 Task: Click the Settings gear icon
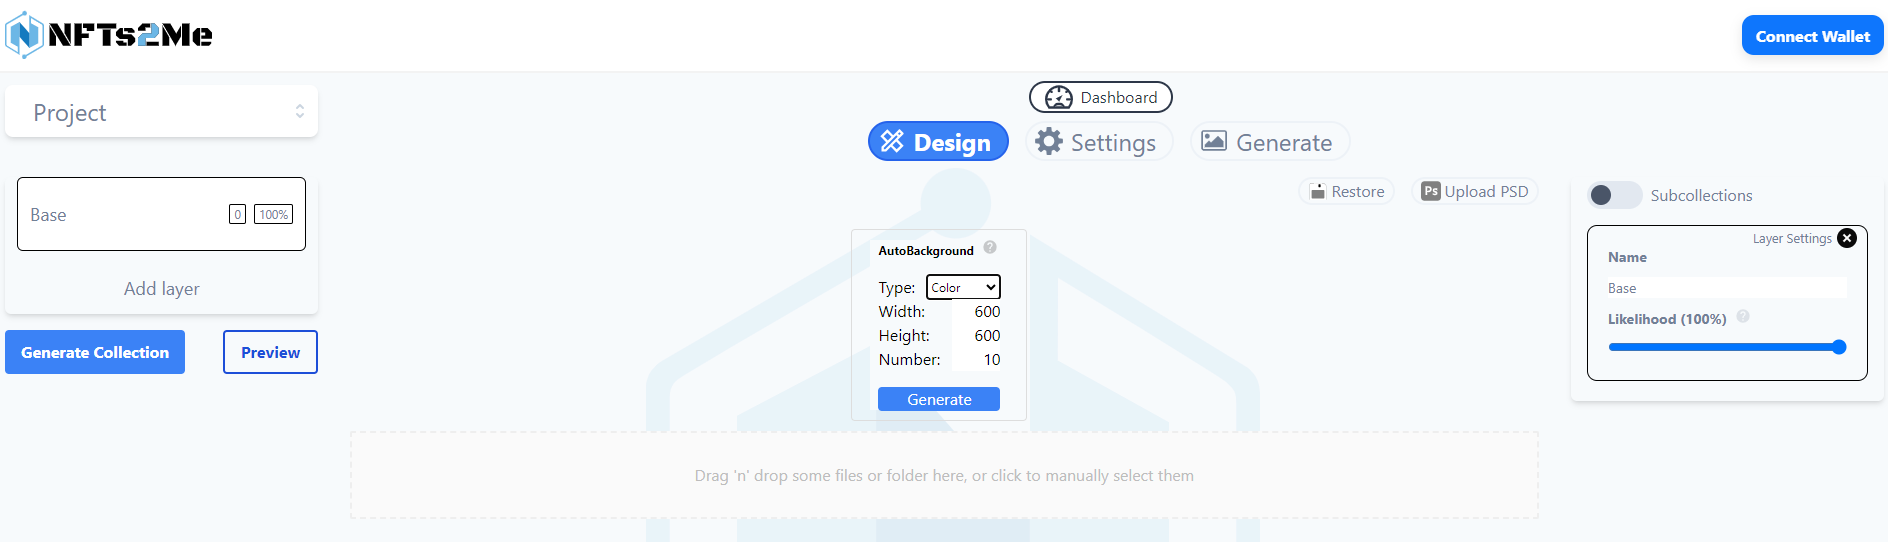(1048, 142)
